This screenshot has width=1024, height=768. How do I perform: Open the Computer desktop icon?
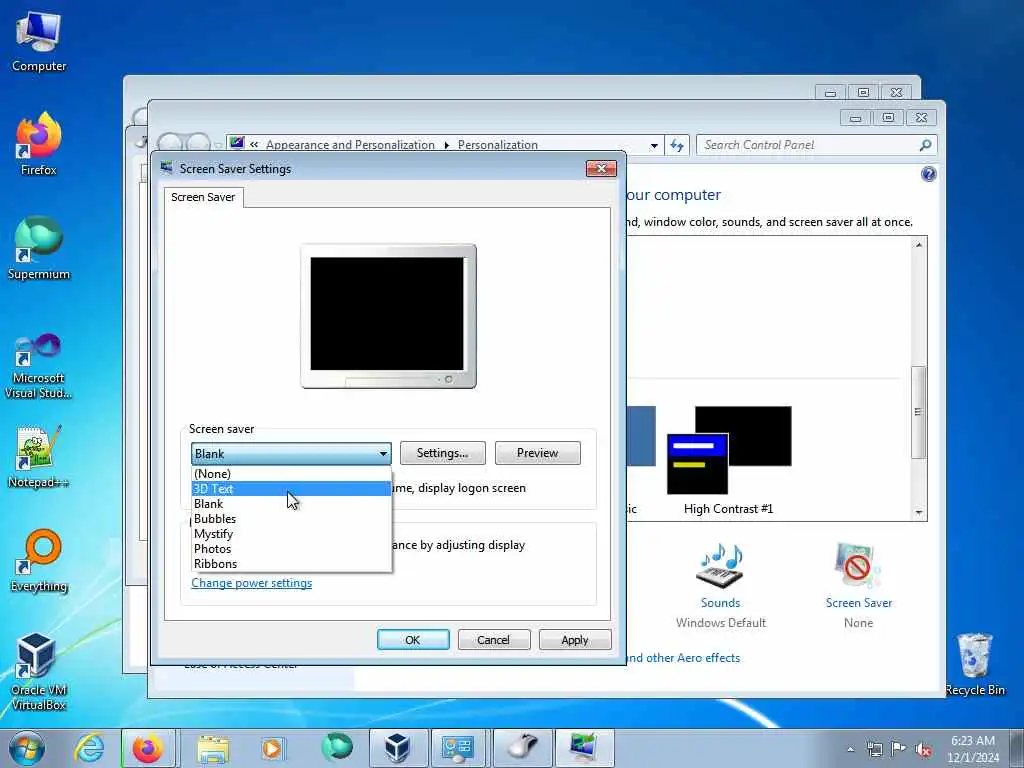pos(39,40)
